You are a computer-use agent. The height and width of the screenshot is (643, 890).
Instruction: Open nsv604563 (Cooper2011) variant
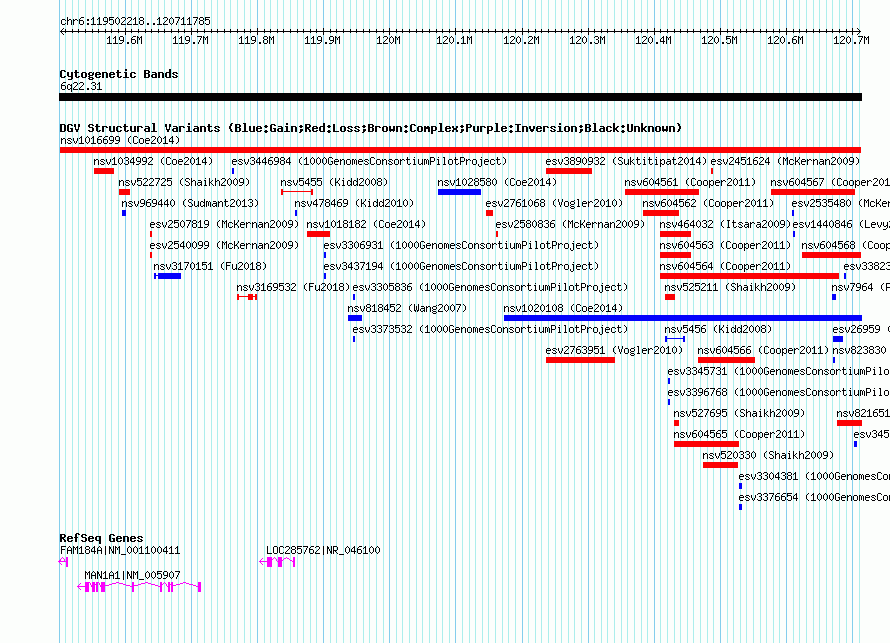(x=725, y=245)
